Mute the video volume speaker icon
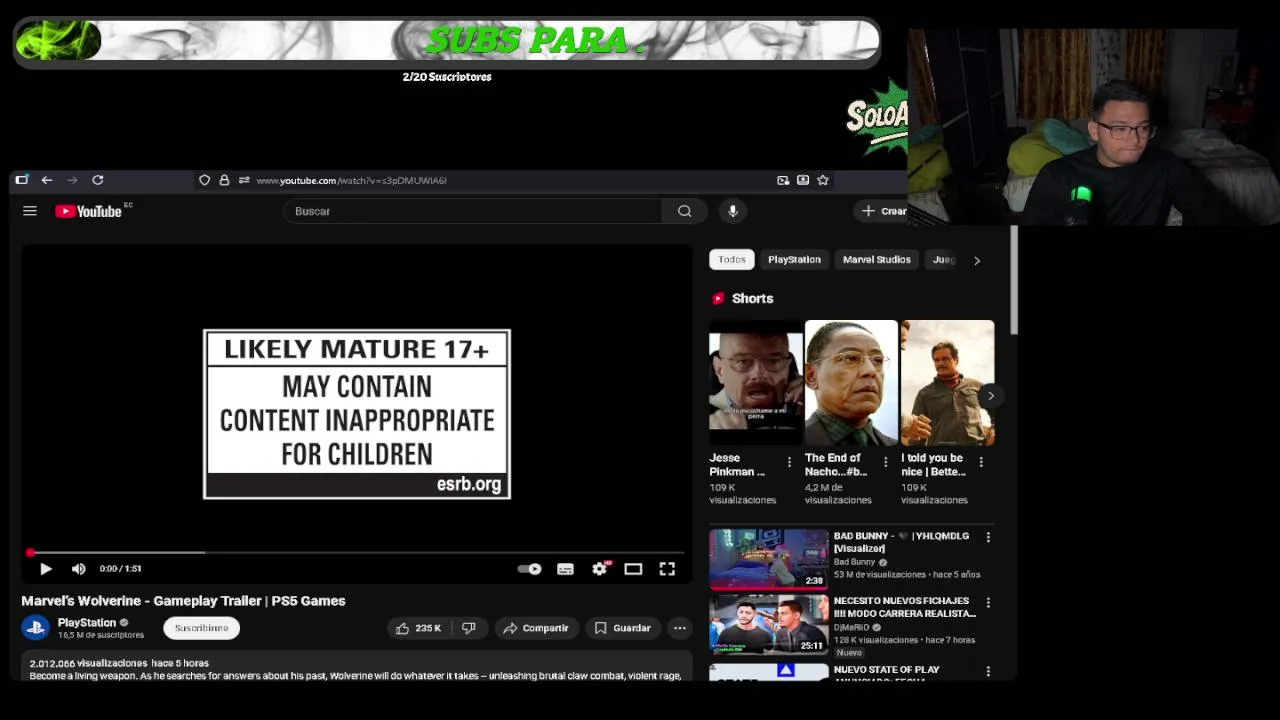Screen dimensions: 1280x720 78,568
